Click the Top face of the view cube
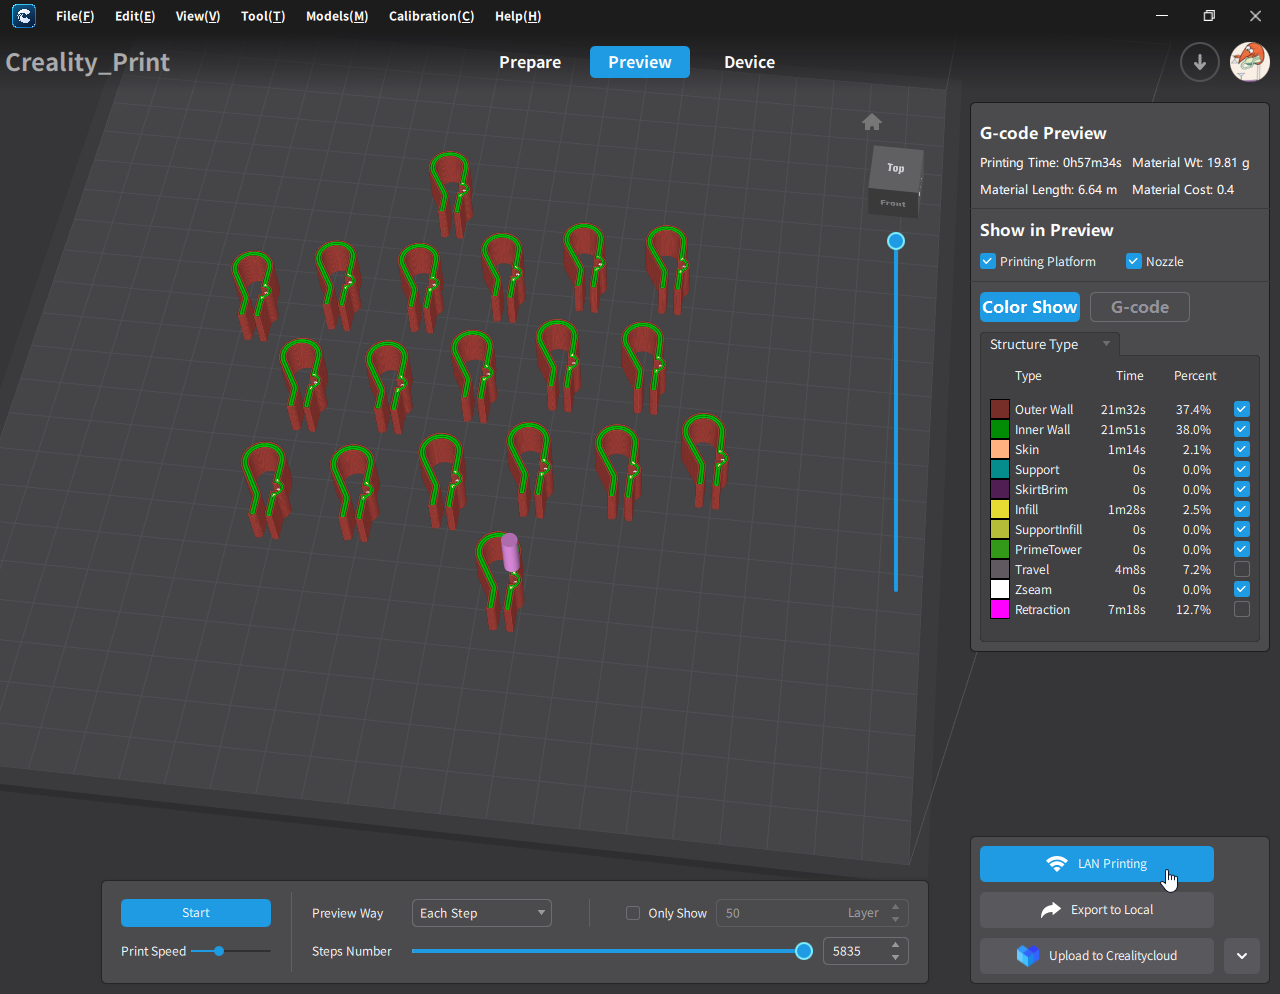Image resolution: width=1280 pixels, height=994 pixels. (x=896, y=168)
